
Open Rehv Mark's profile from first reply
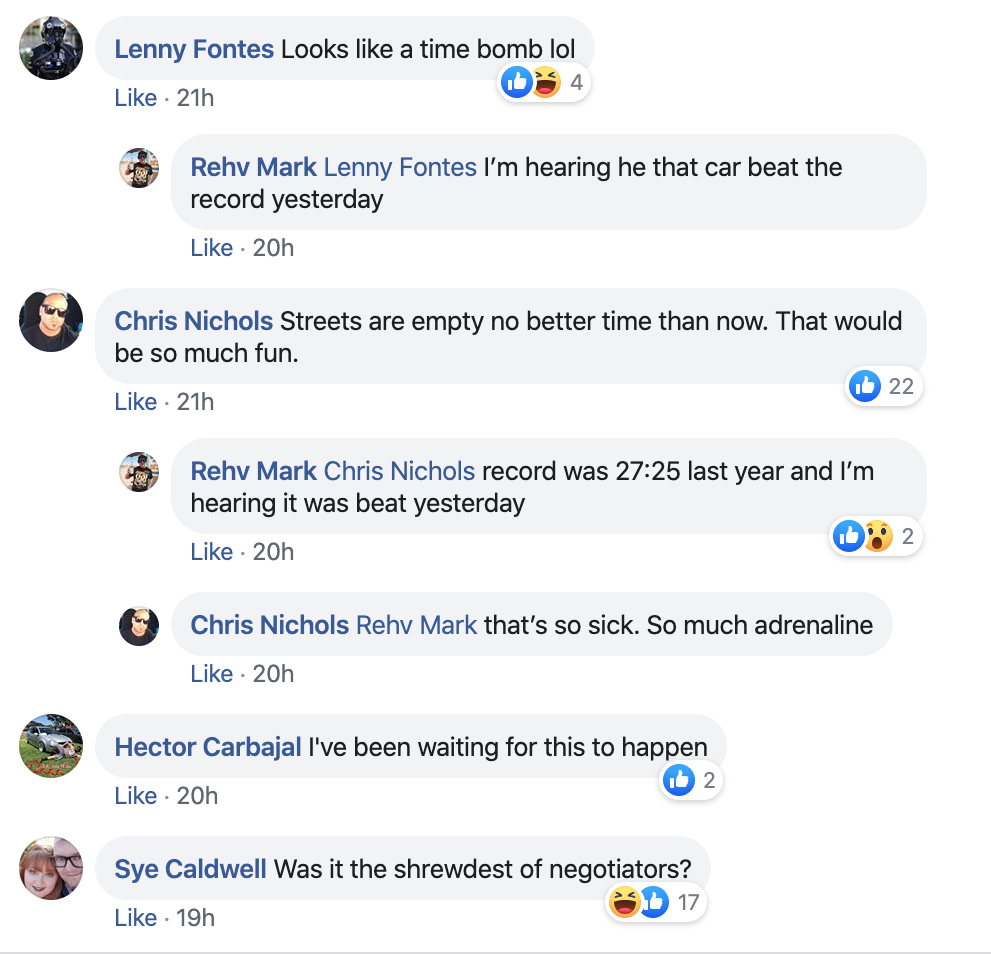click(x=253, y=167)
